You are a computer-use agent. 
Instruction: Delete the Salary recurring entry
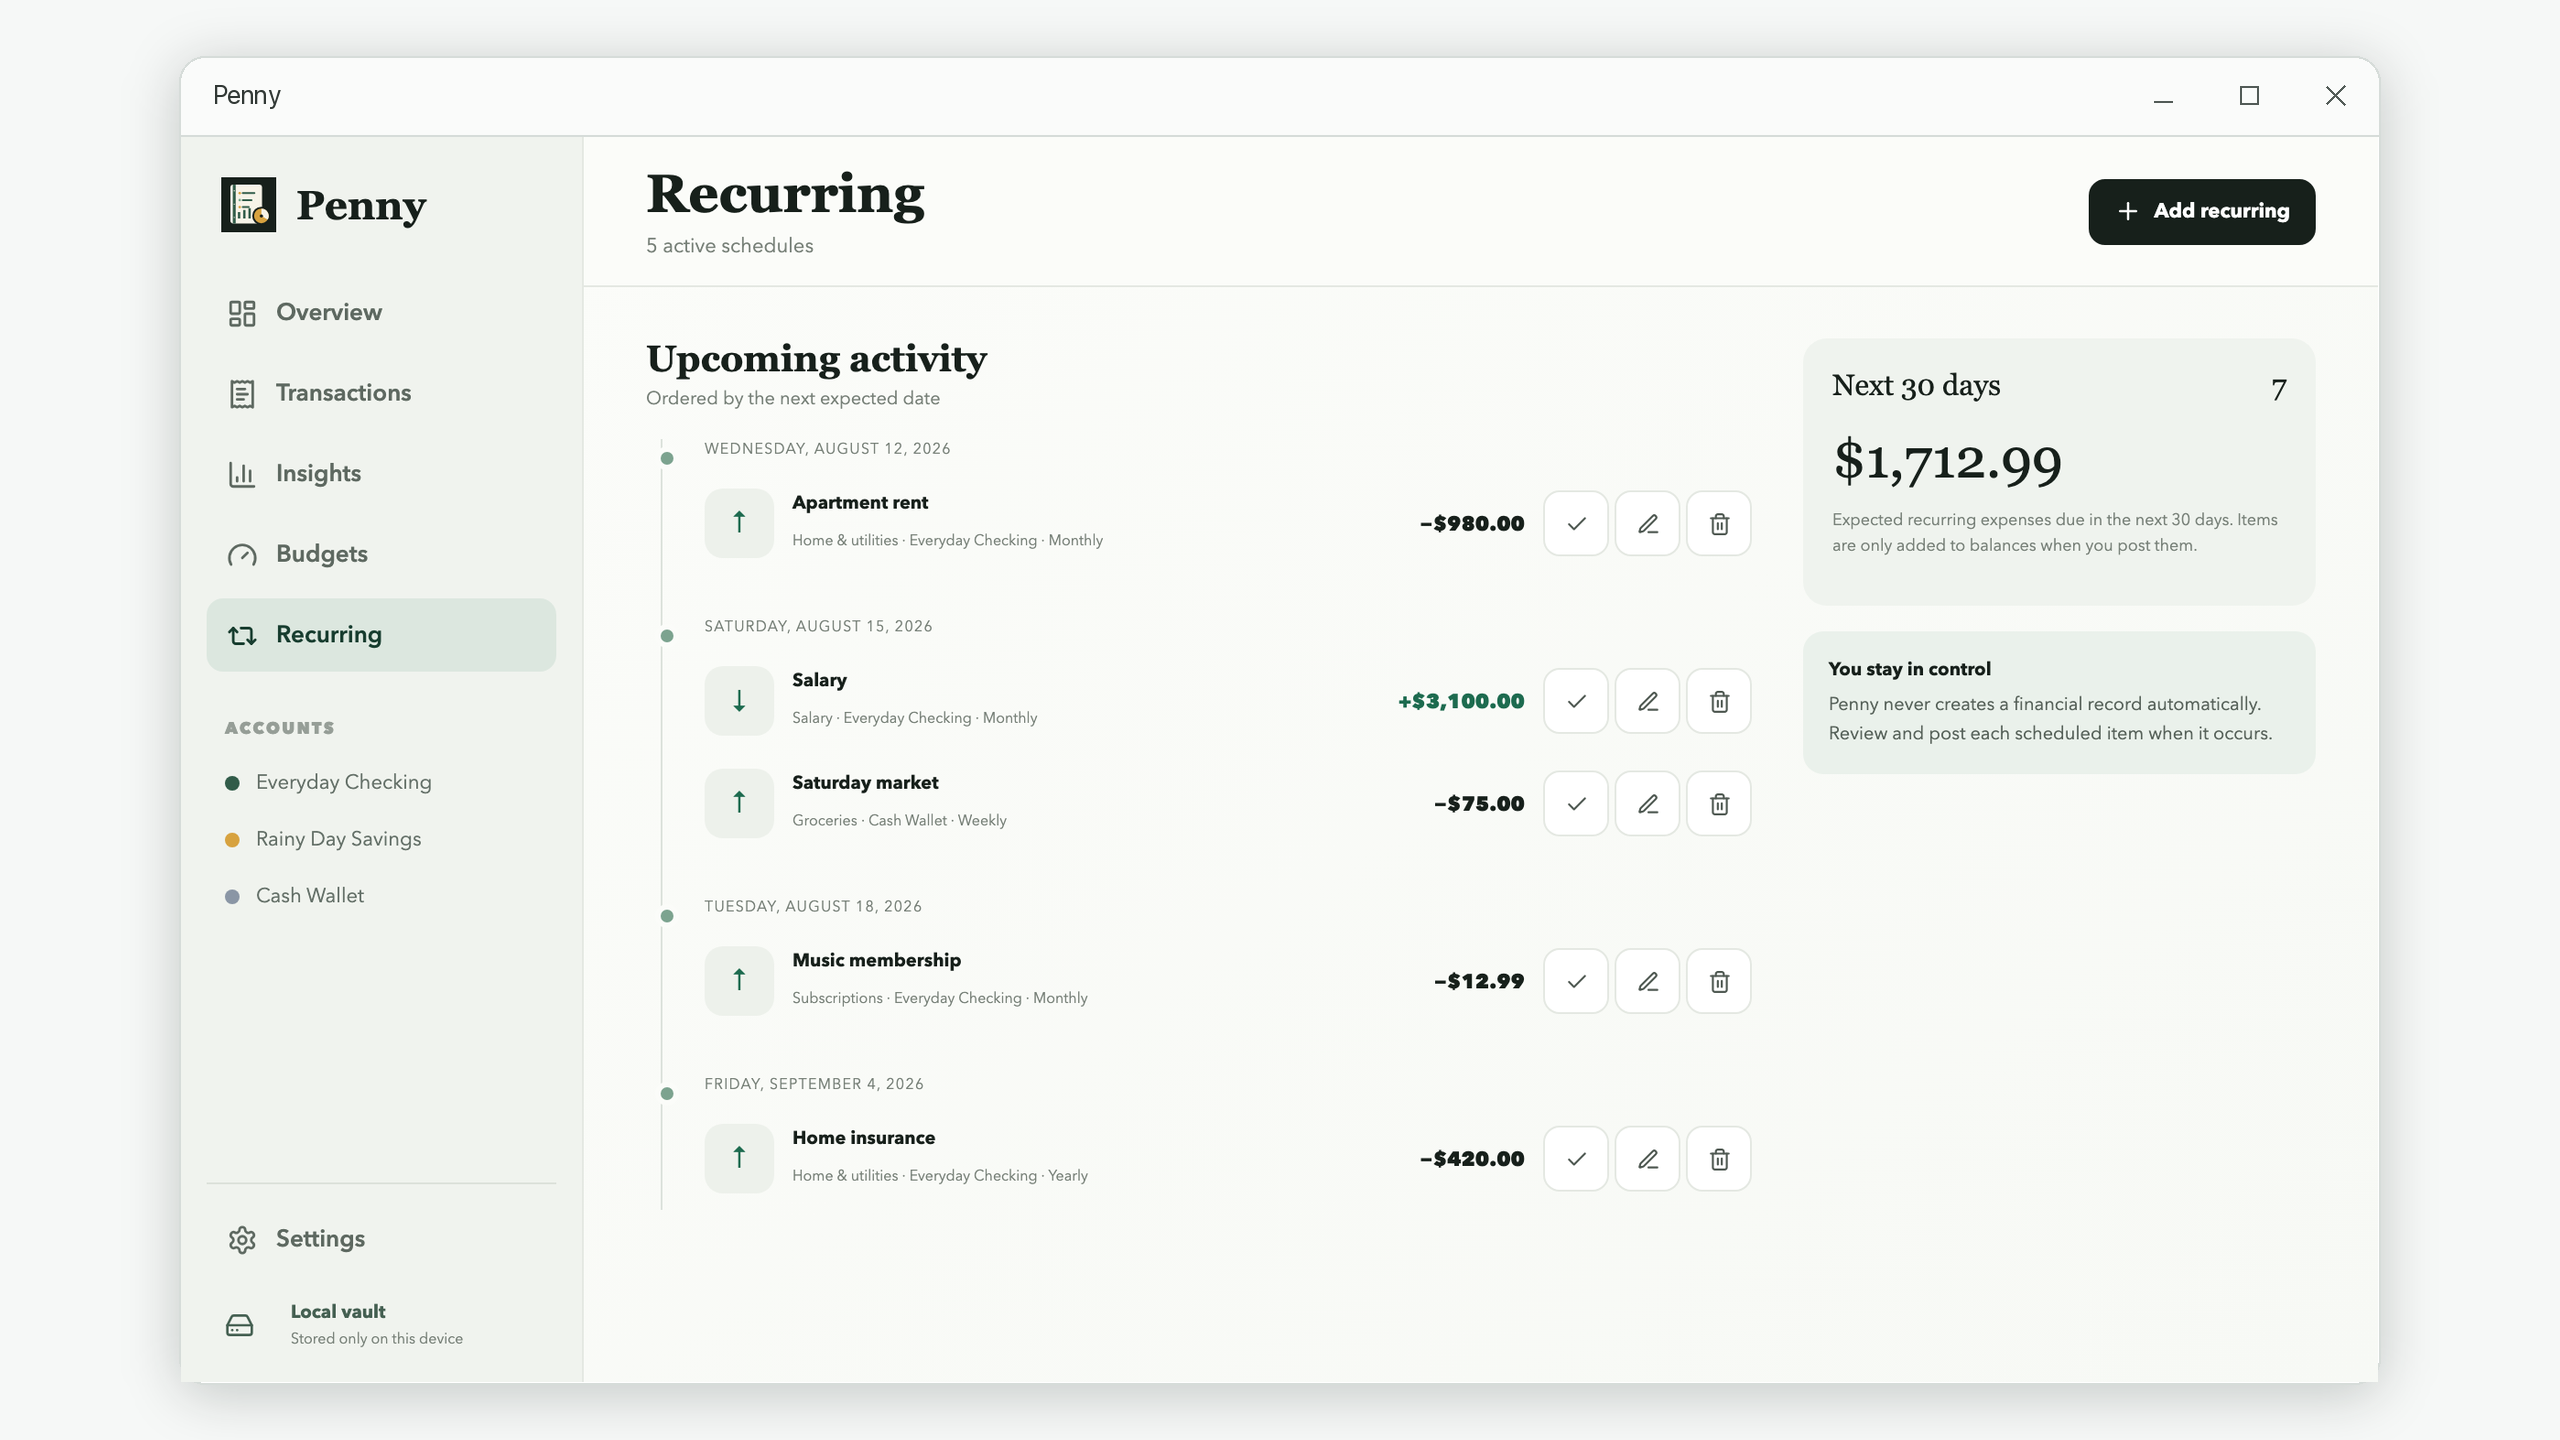coord(1719,701)
